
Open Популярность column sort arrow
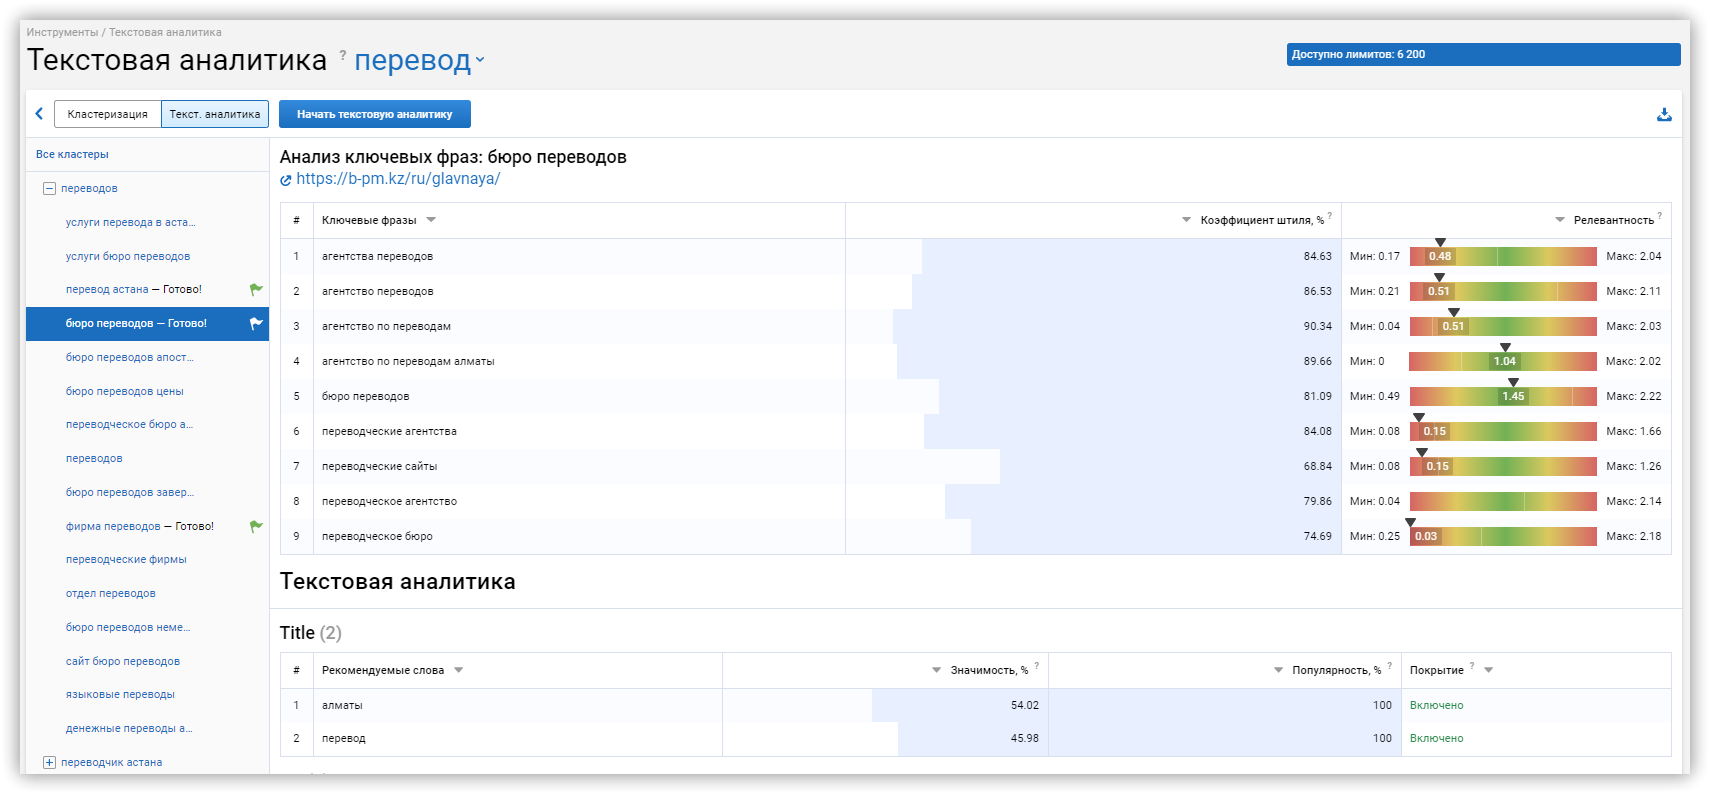point(1279,670)
